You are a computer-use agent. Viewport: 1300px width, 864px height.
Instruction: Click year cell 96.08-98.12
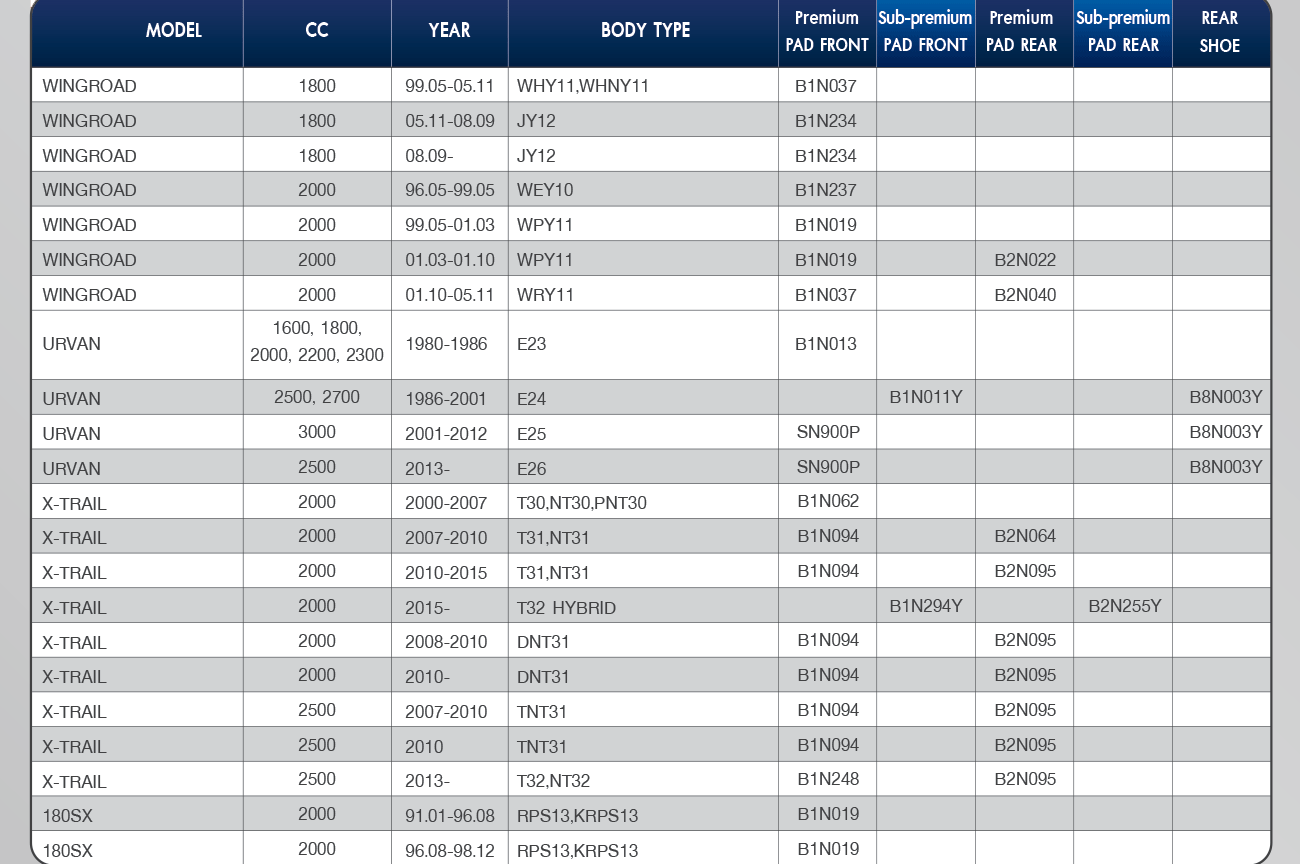coord(450,851)
